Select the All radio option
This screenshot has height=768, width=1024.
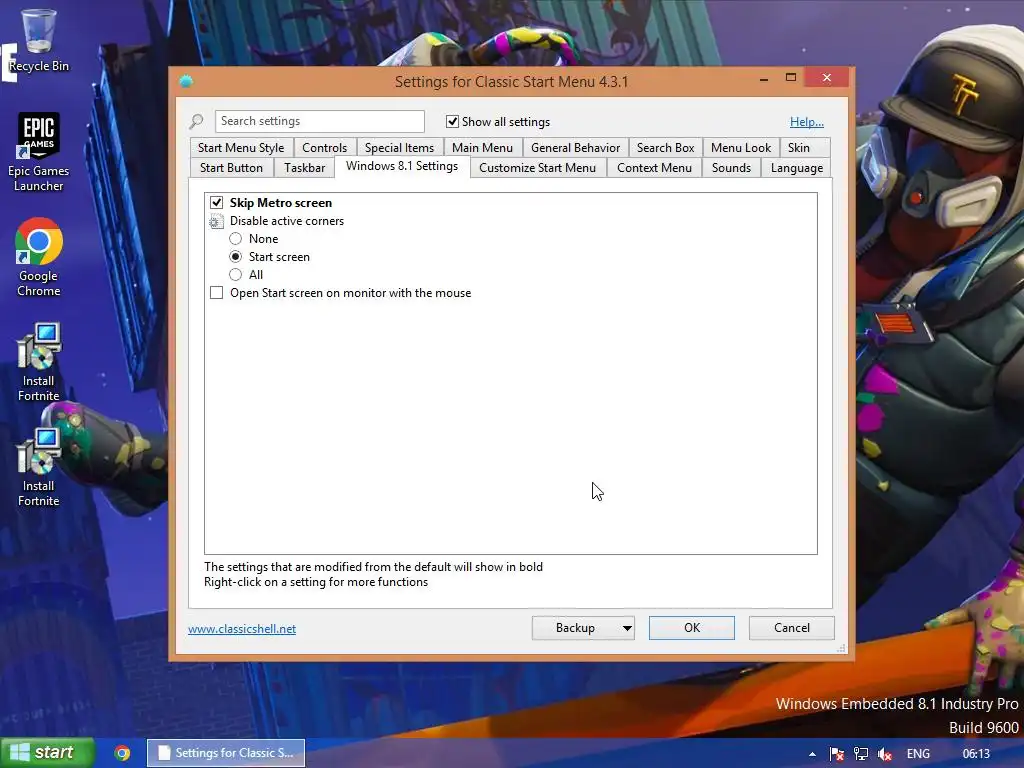click(236, 275)
